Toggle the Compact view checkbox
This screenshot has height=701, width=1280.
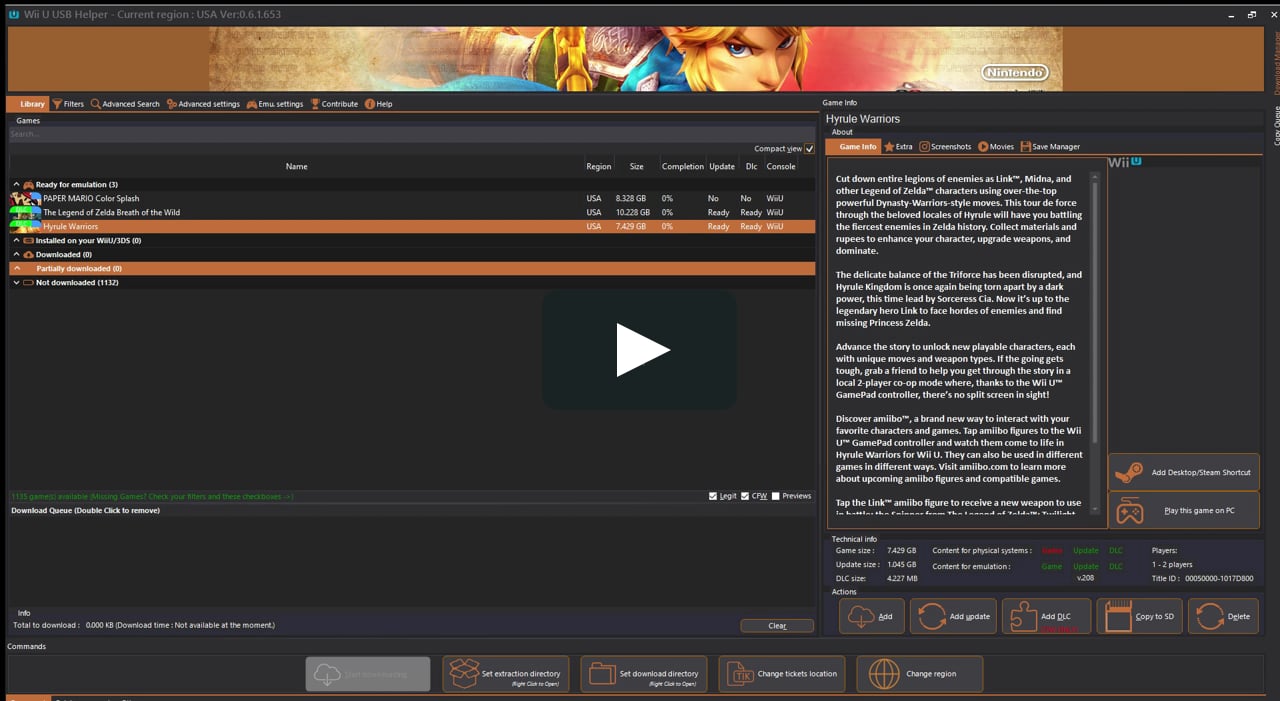pyautogui.click(x=809, y=149)
